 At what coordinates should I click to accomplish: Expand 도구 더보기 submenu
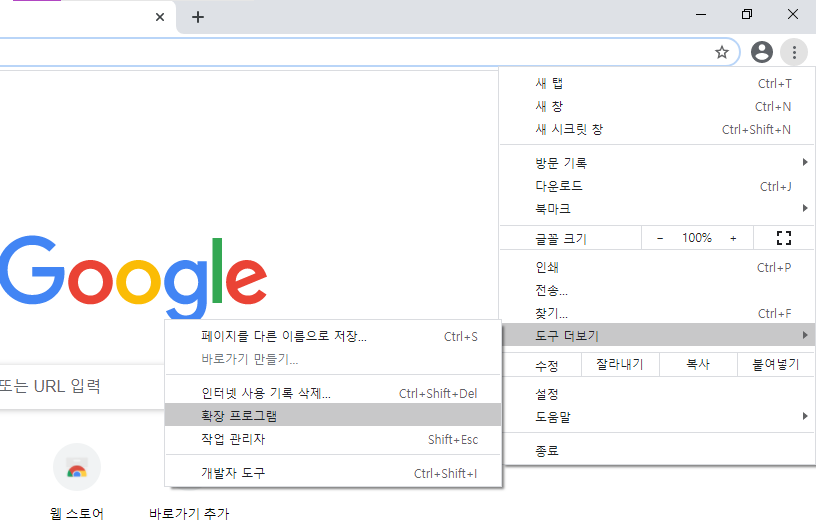(658, 335)
